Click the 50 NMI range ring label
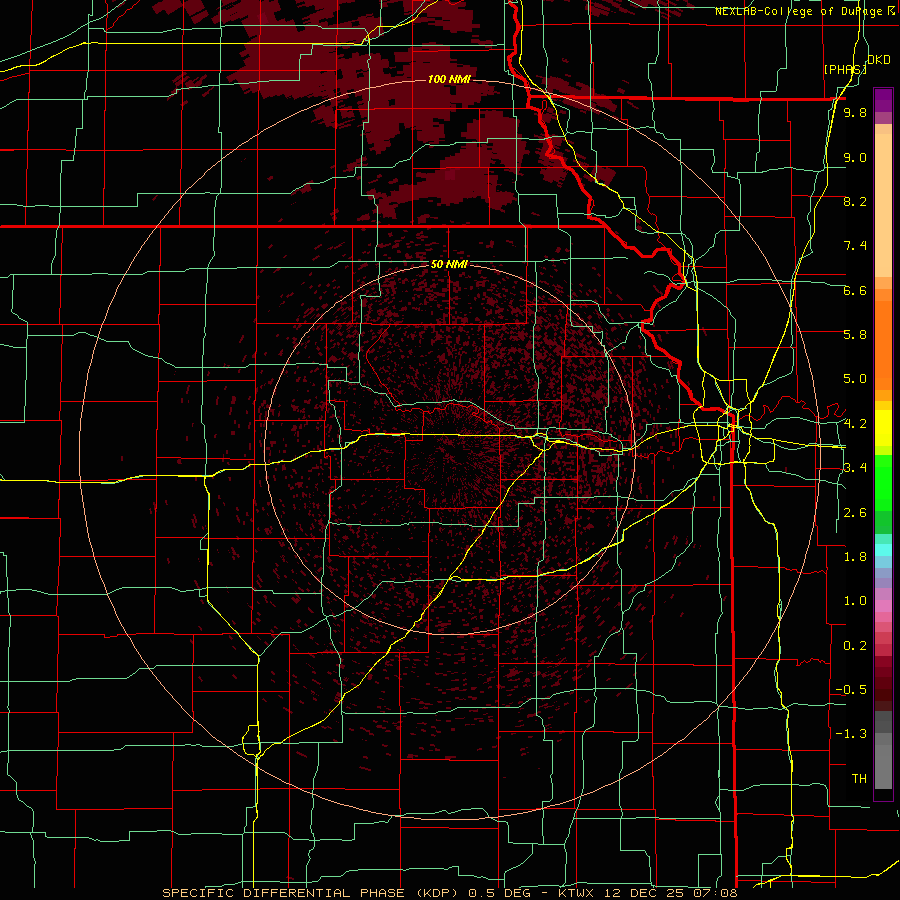Screen dimensions: 900x900 pos(449,264)
